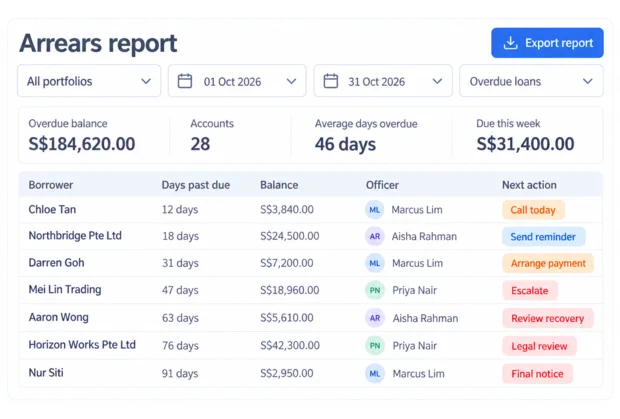
Task: Click officer Marcus Lim in Nur Siti row
Action: click(418, 374)
